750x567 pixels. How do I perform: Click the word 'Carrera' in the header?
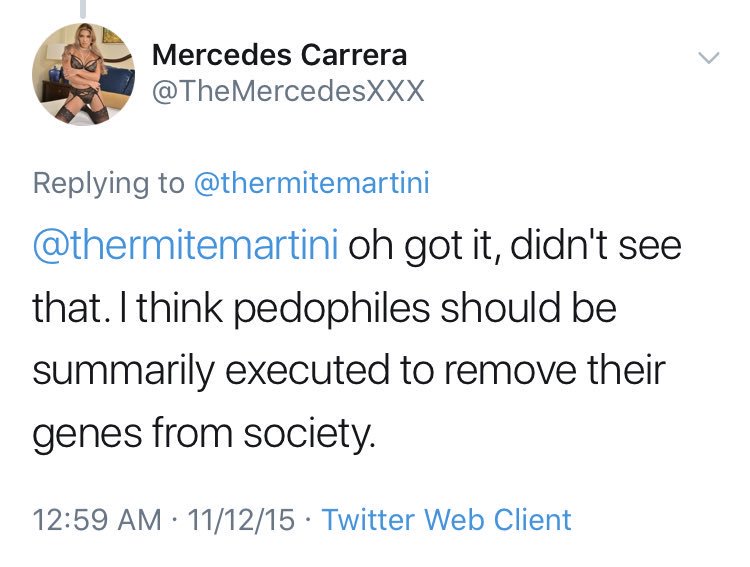click(x=354, y=55)
